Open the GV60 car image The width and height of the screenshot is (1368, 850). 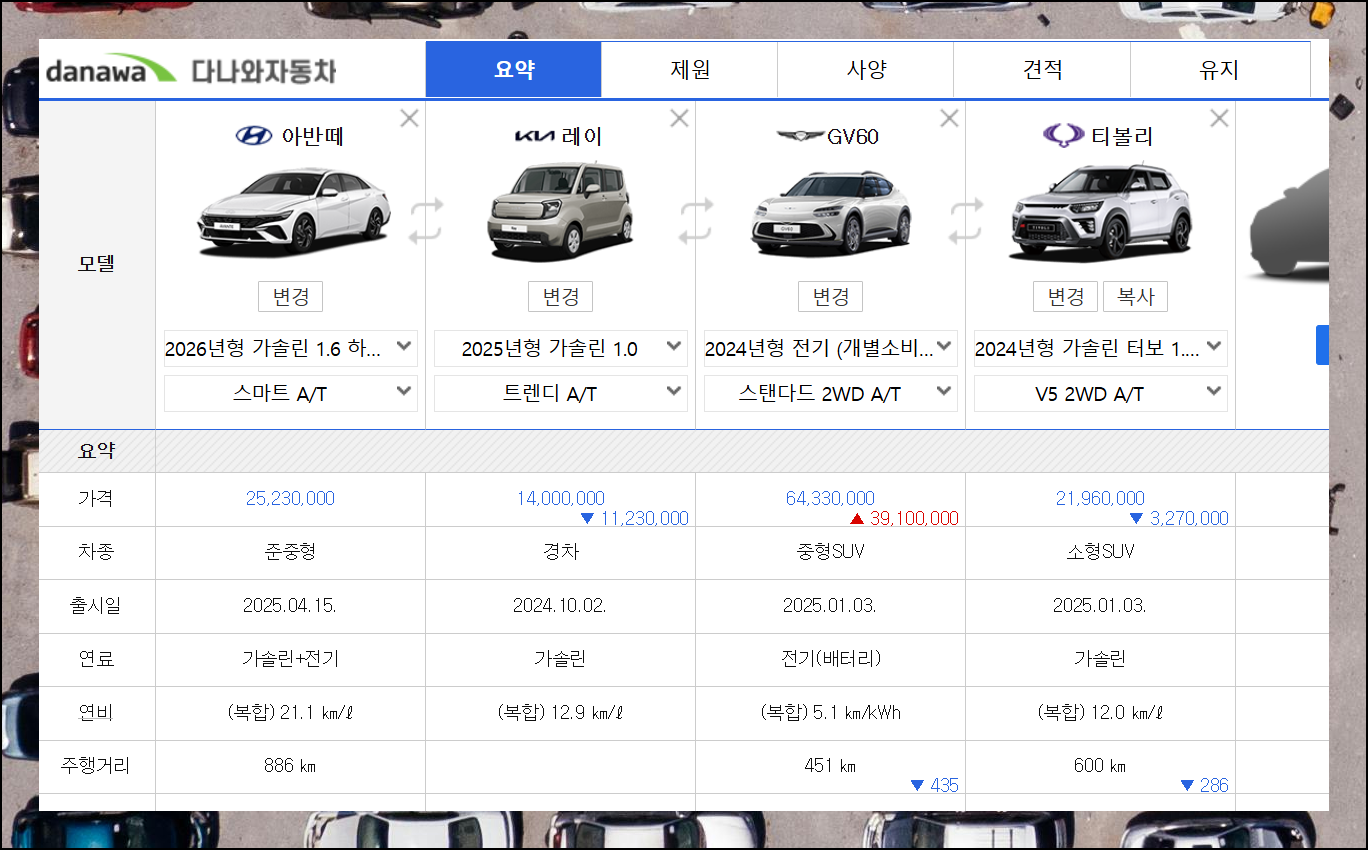coord(831,212)
